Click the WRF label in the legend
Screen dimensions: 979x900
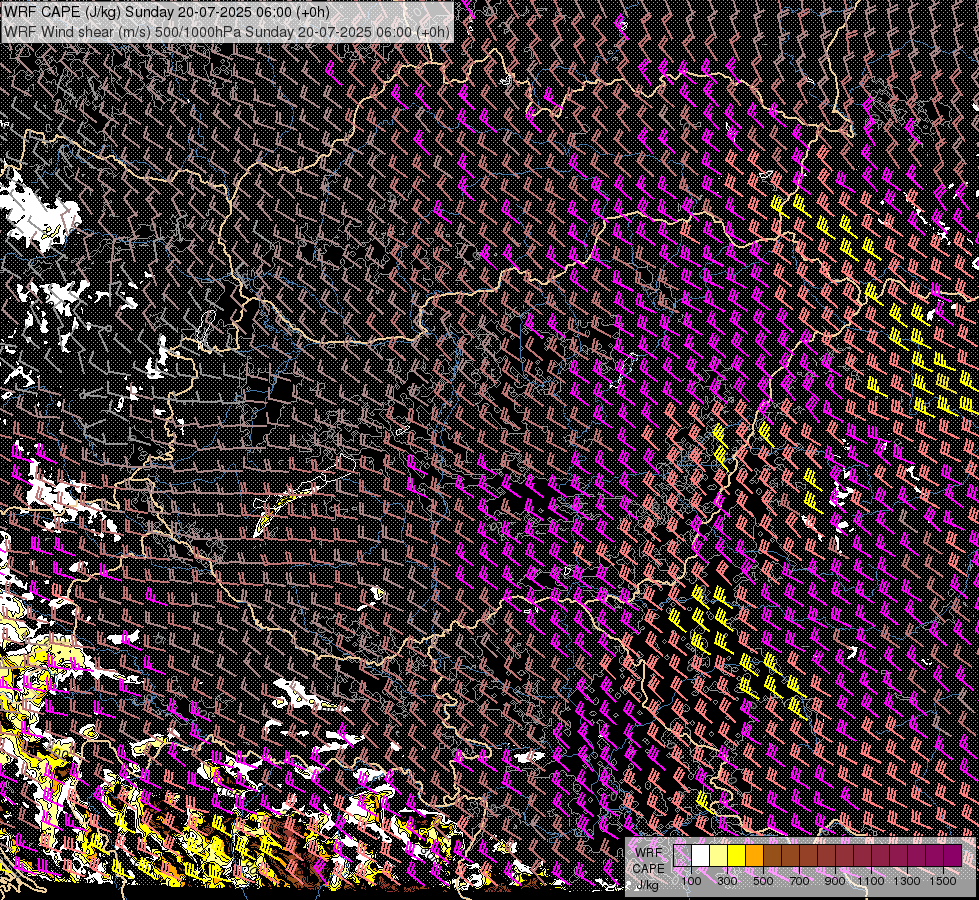coord(649,853)
